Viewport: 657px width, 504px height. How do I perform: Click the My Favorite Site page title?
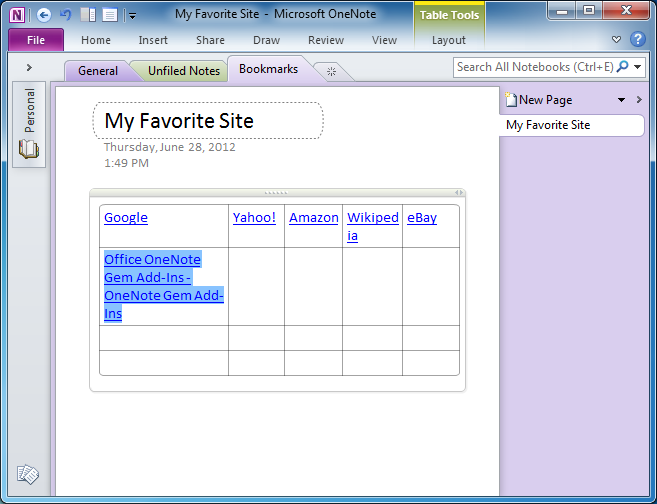pos(179,121)
